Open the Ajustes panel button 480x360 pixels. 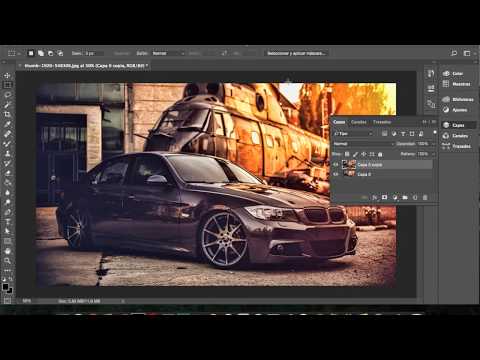pyautogui.click(x=456, y=110)
